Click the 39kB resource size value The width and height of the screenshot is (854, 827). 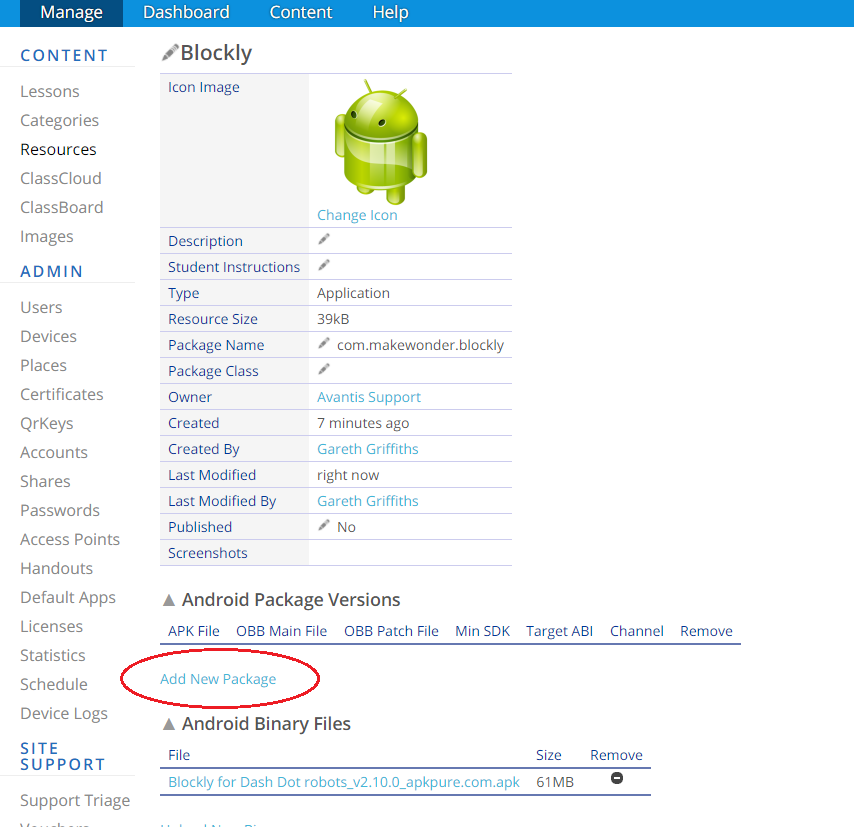tap(333, 319)
